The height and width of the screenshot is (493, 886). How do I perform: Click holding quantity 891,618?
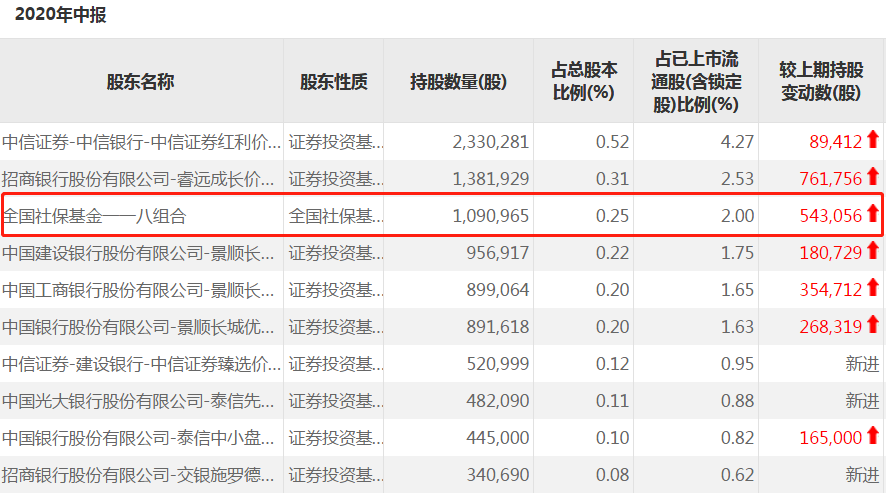(x=497, y=327)
